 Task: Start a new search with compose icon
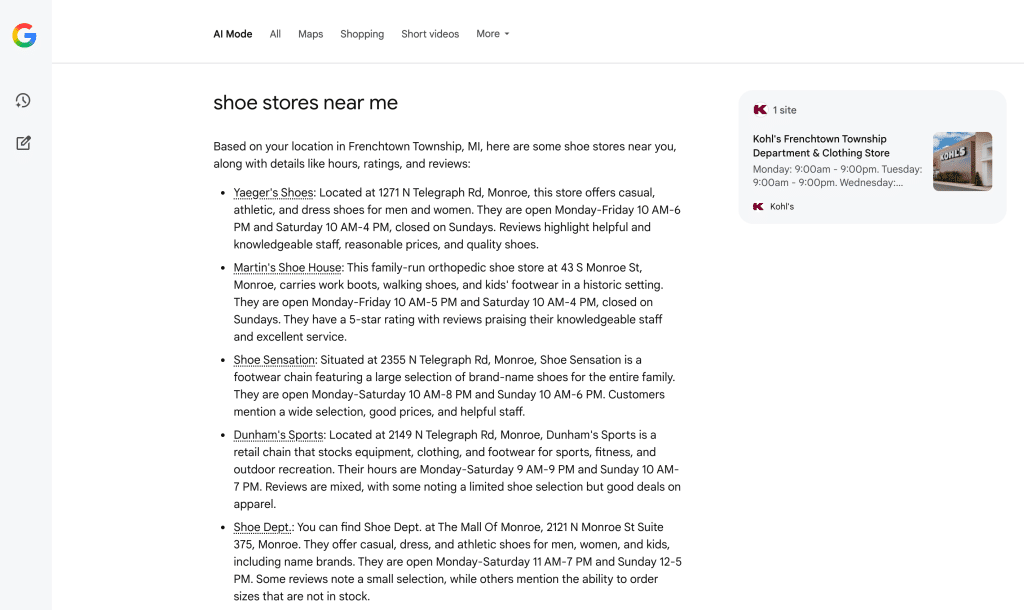pyautogui.click(x=23, y=143)
